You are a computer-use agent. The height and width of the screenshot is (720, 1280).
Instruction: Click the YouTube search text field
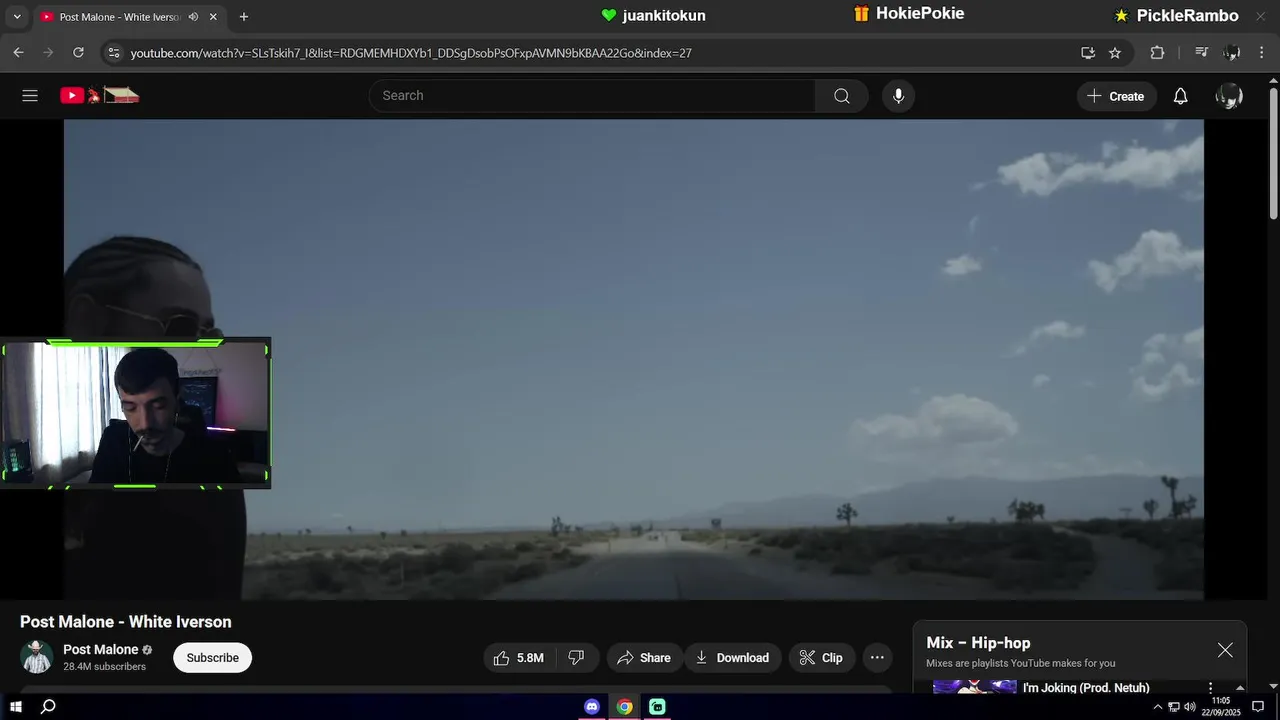592,96
